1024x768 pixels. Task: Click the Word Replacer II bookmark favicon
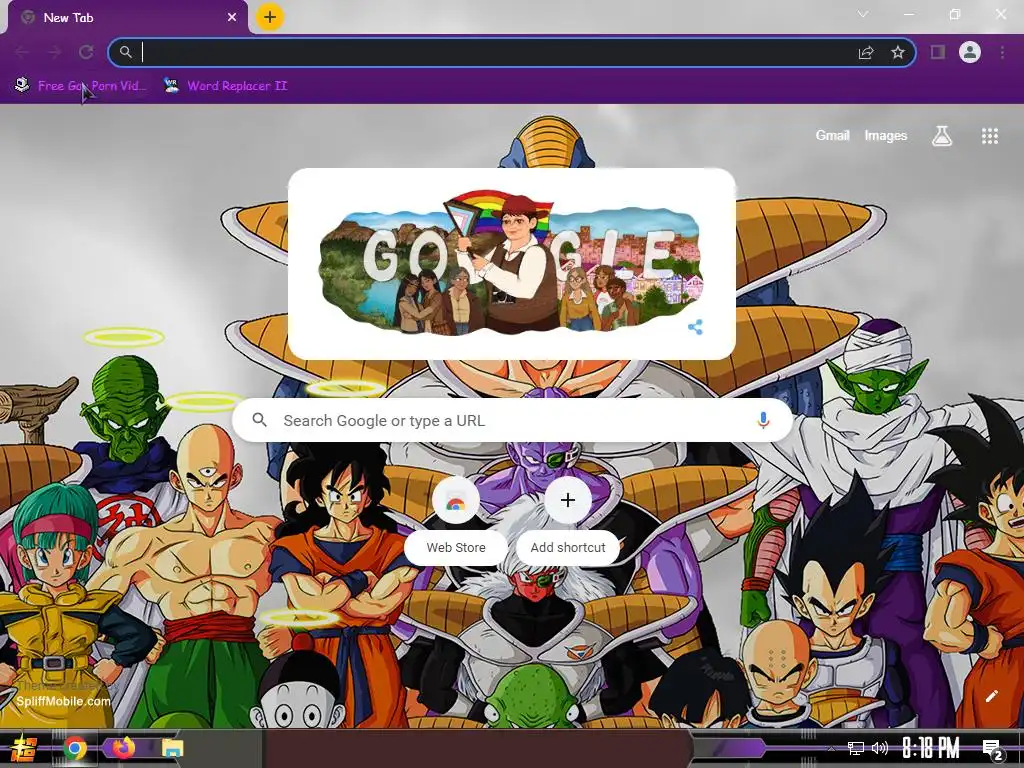[171, 86]
